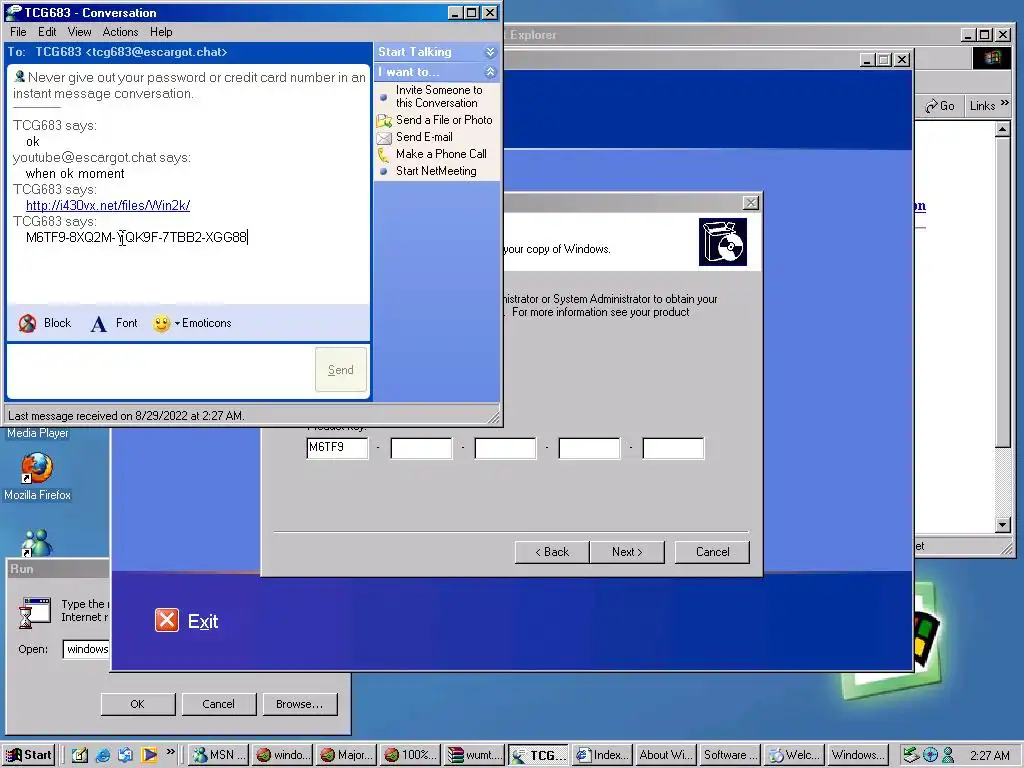Click the third product key field

(505, 448)
